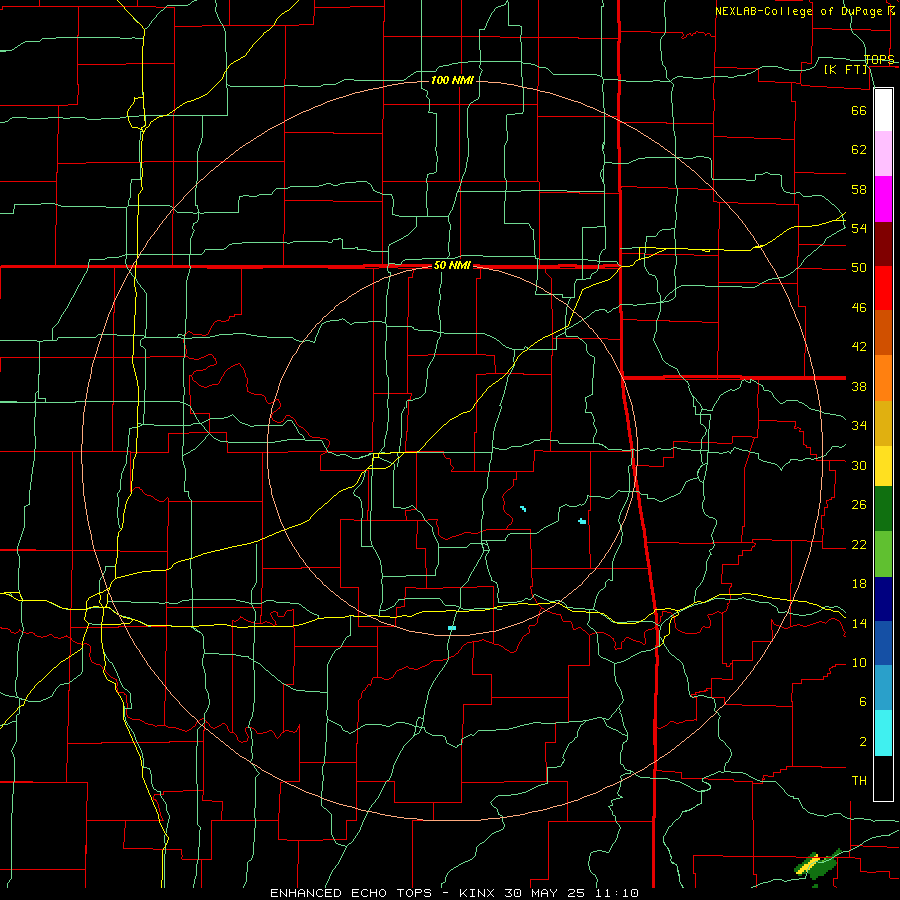
Task: Click the cyan echo pixel just outside 50 NMI ring
Action: (x=452, y=629)
